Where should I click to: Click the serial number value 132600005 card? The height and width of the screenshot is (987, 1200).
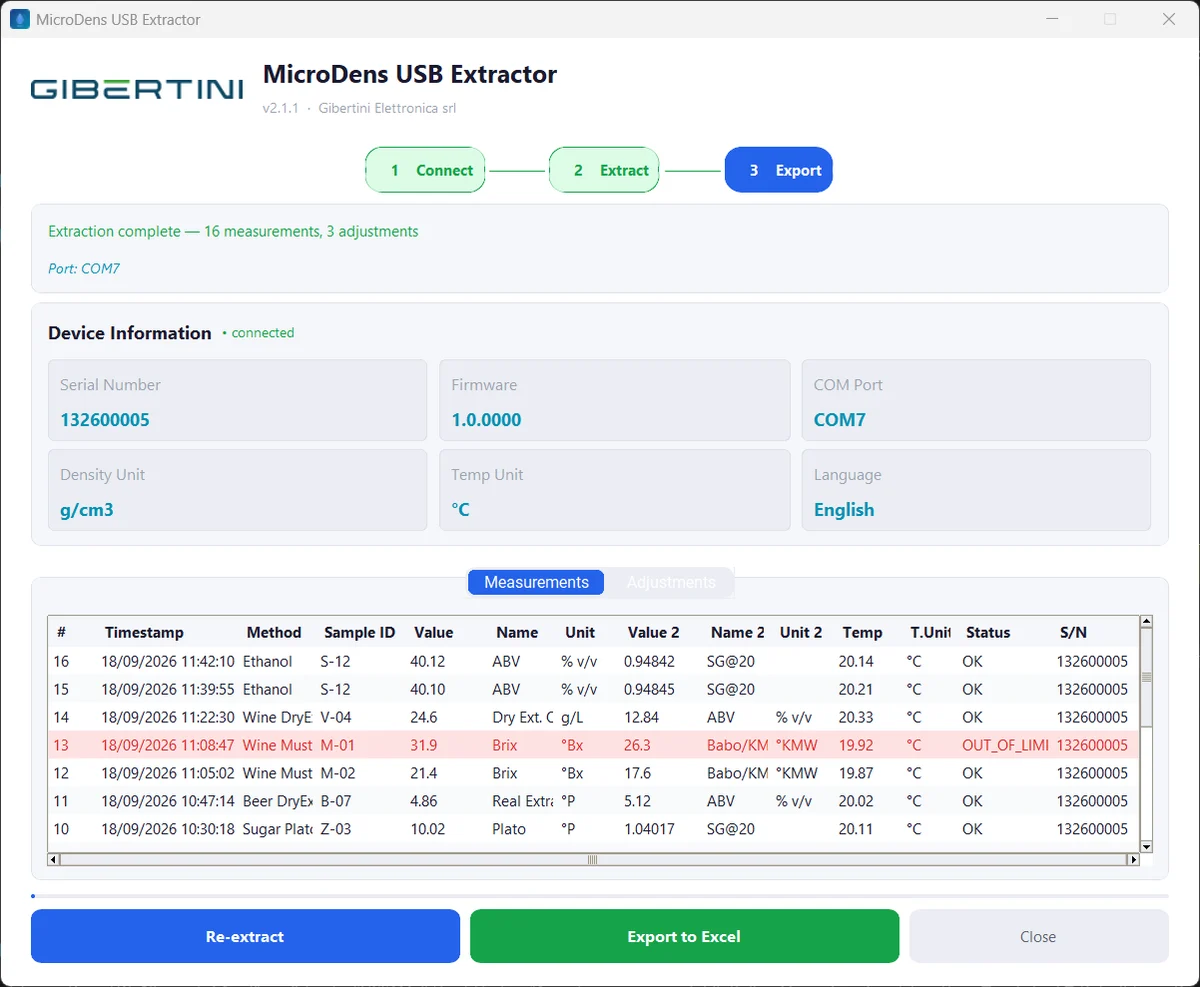click(238, 400)
